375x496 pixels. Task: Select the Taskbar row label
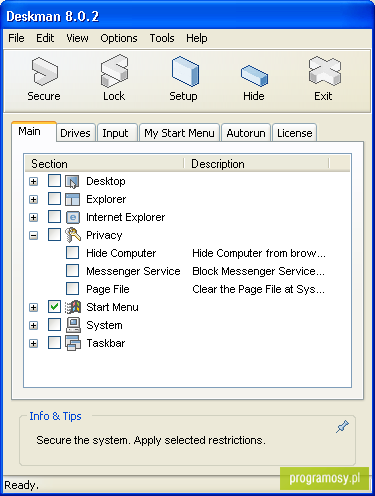tap(106, 343)
